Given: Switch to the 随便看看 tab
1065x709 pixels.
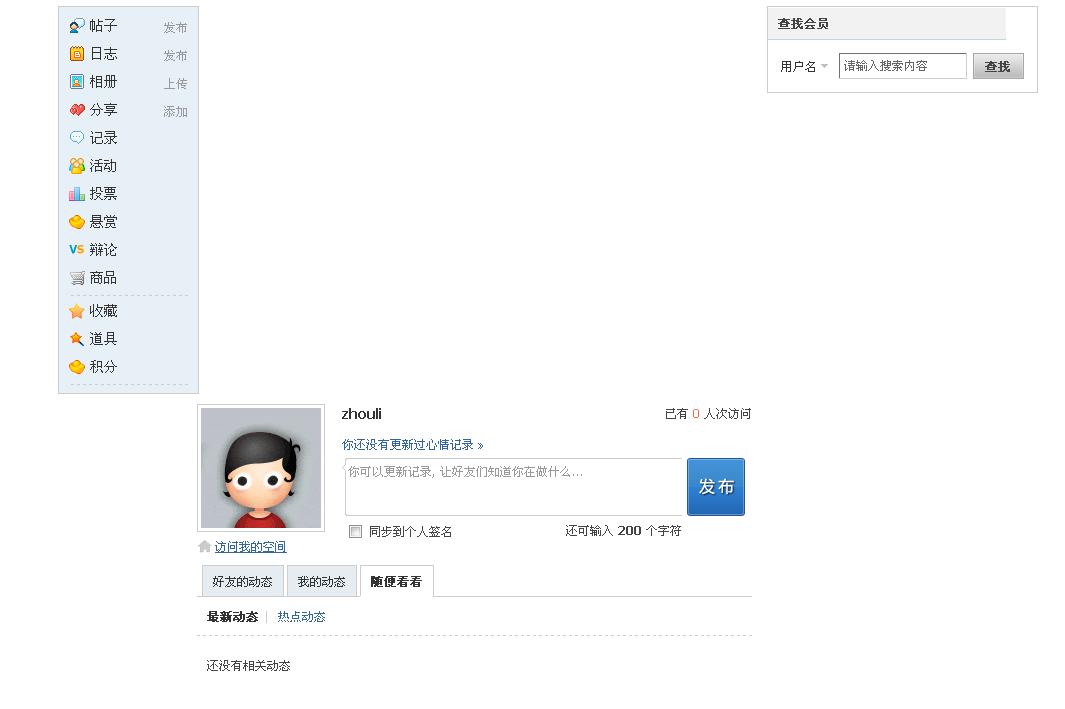Looking at the screenshot, I should pos(397,581).
